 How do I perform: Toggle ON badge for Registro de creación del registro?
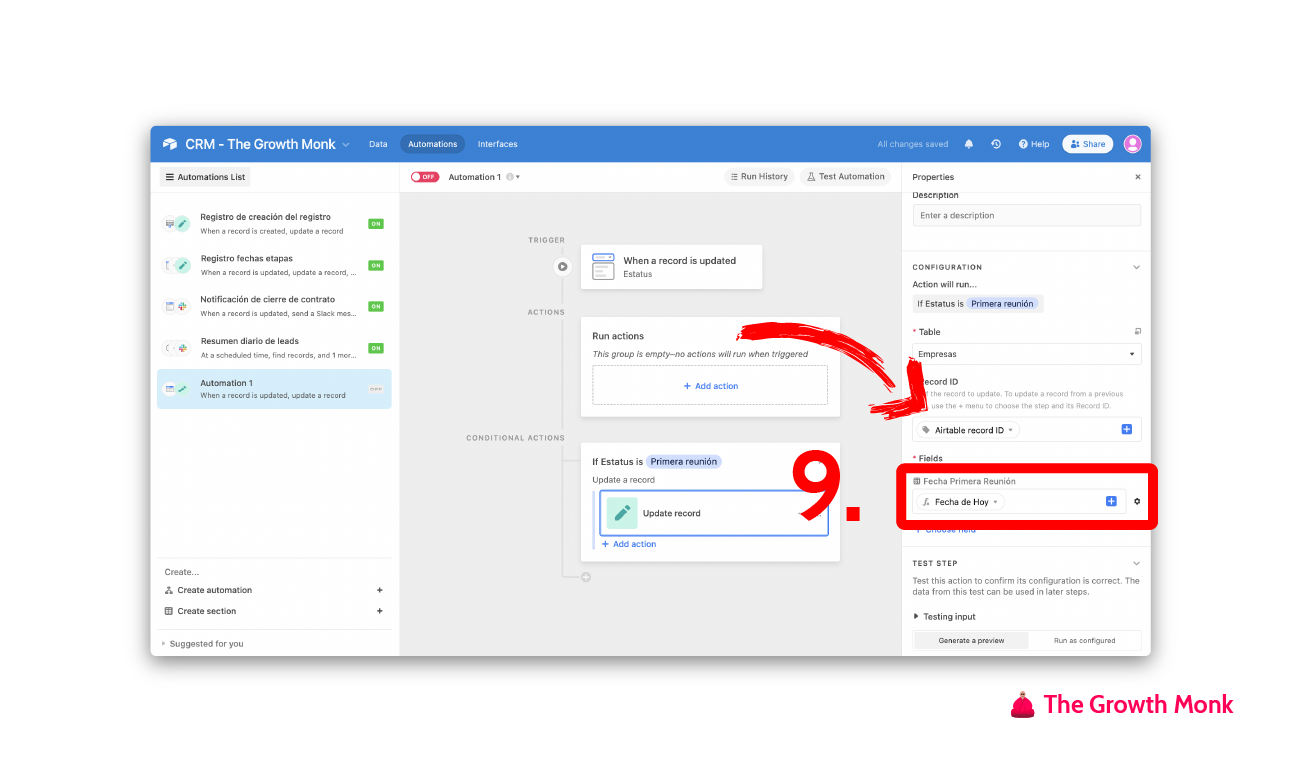(x=376, y=224)
